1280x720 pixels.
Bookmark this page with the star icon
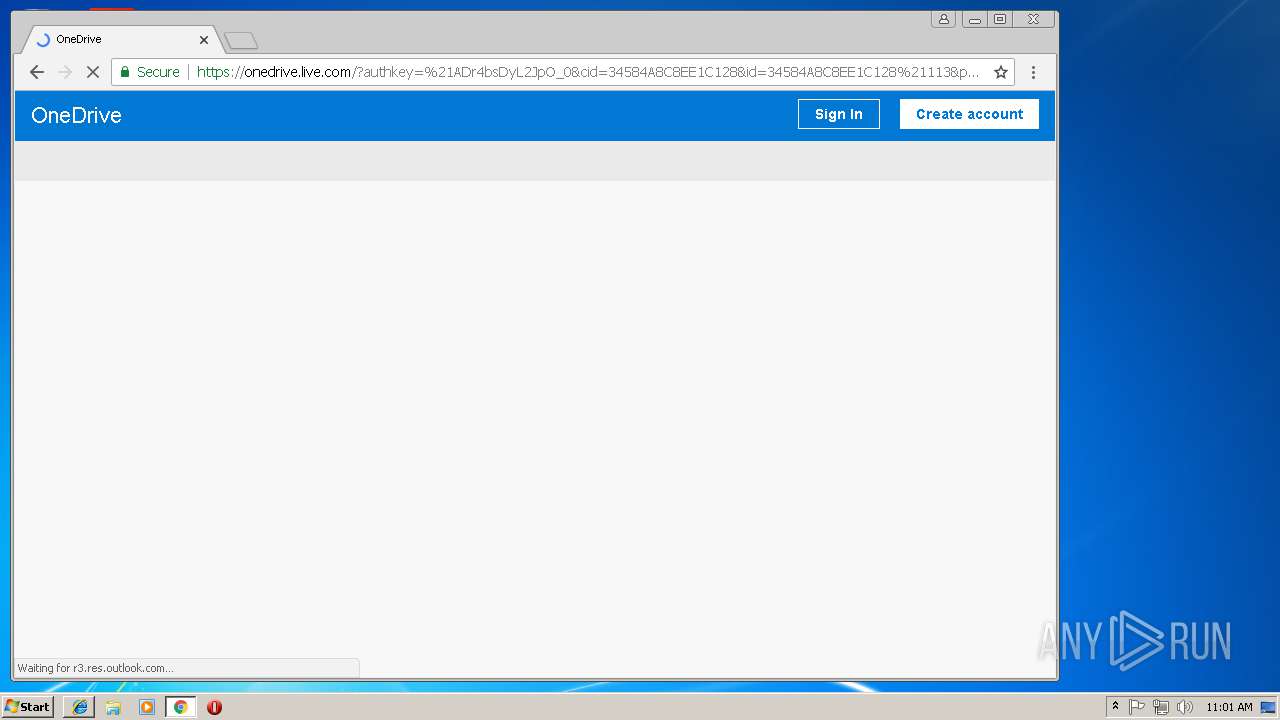(1000, 72)
